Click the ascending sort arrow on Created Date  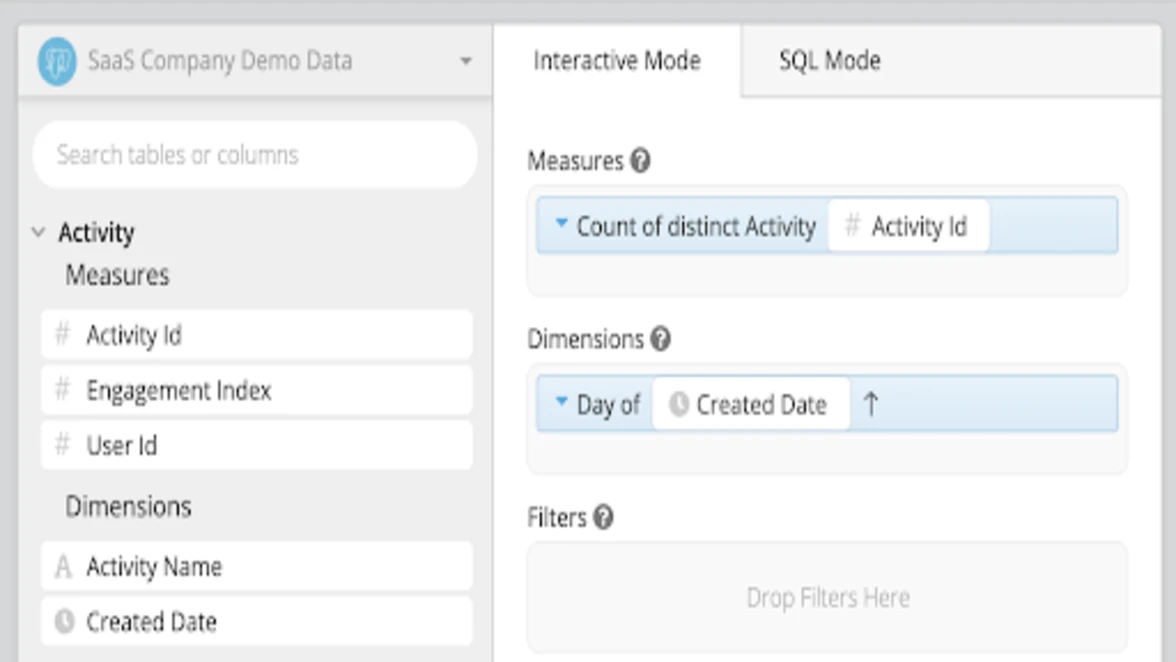[x=871, y=405]
